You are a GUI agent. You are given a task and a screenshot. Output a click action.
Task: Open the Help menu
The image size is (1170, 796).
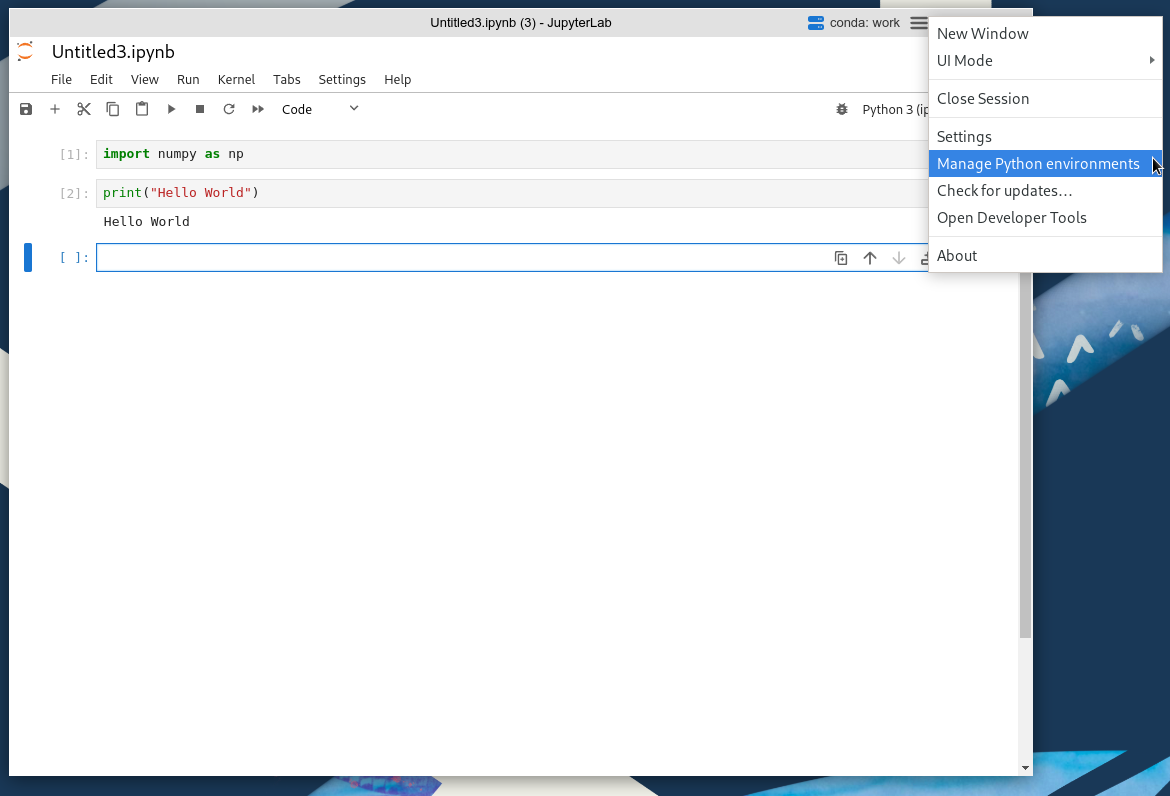[x=398, y=79]
